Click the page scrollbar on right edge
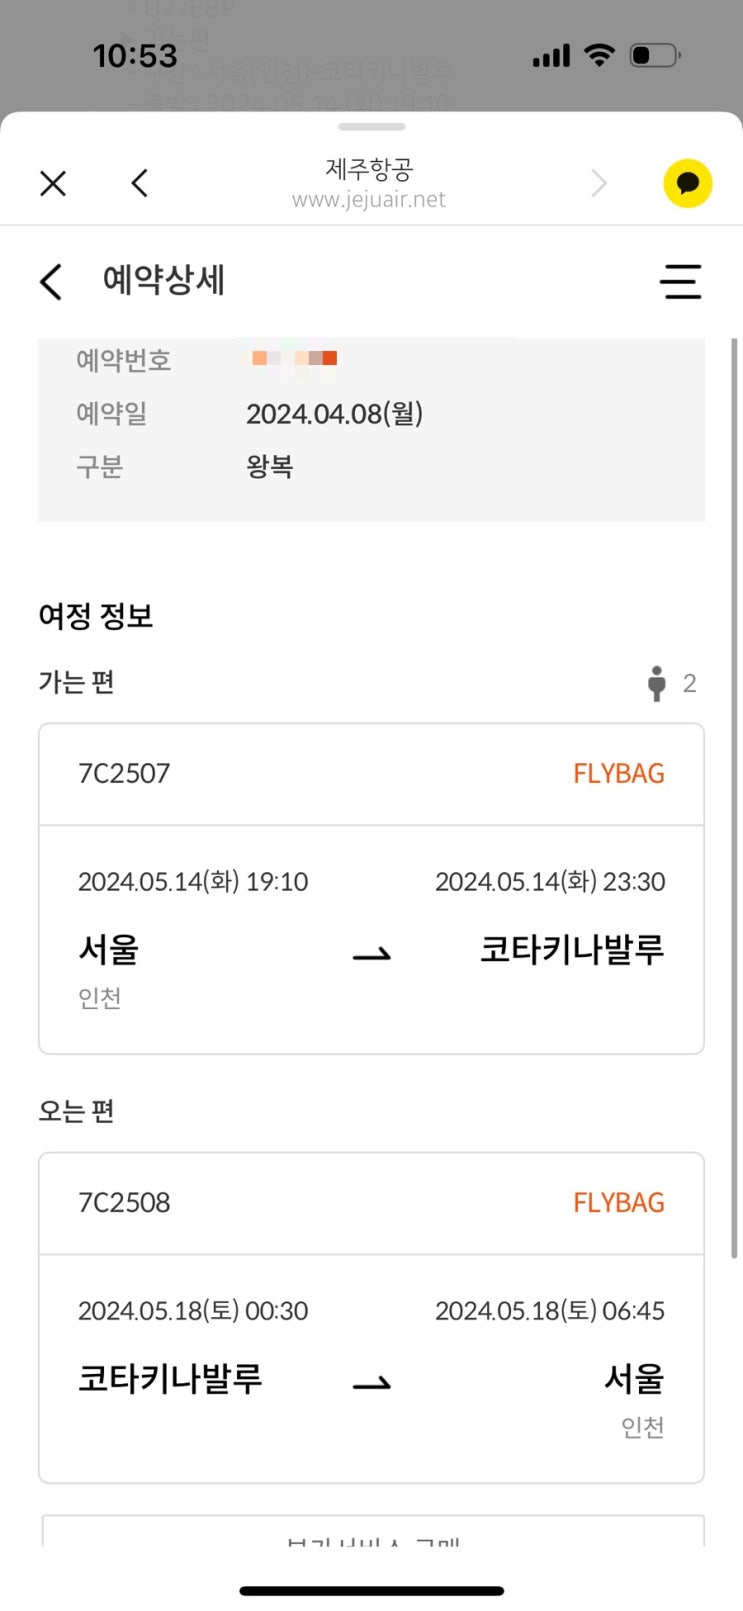This screenshot has height=1611, width=743. (x=735, y=800)
